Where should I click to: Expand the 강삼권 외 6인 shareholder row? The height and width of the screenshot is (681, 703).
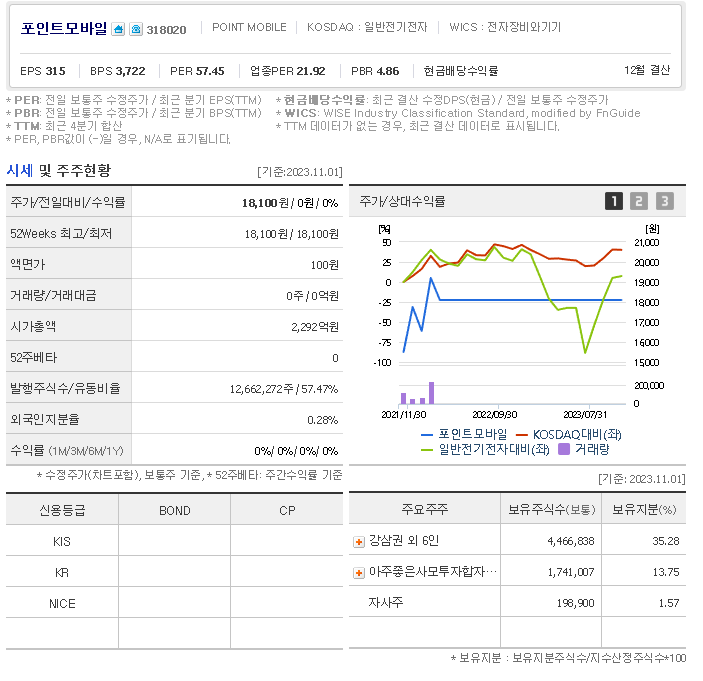(x=359, y=542)
